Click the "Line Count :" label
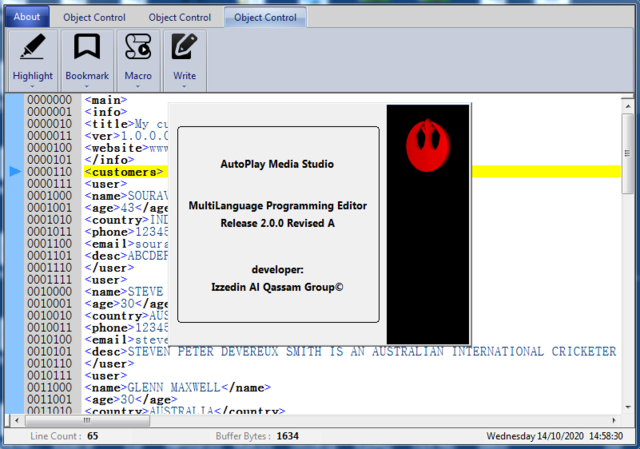Image resolution: width=640 pixels, height=449 pixels. click(x=55, y=436)
